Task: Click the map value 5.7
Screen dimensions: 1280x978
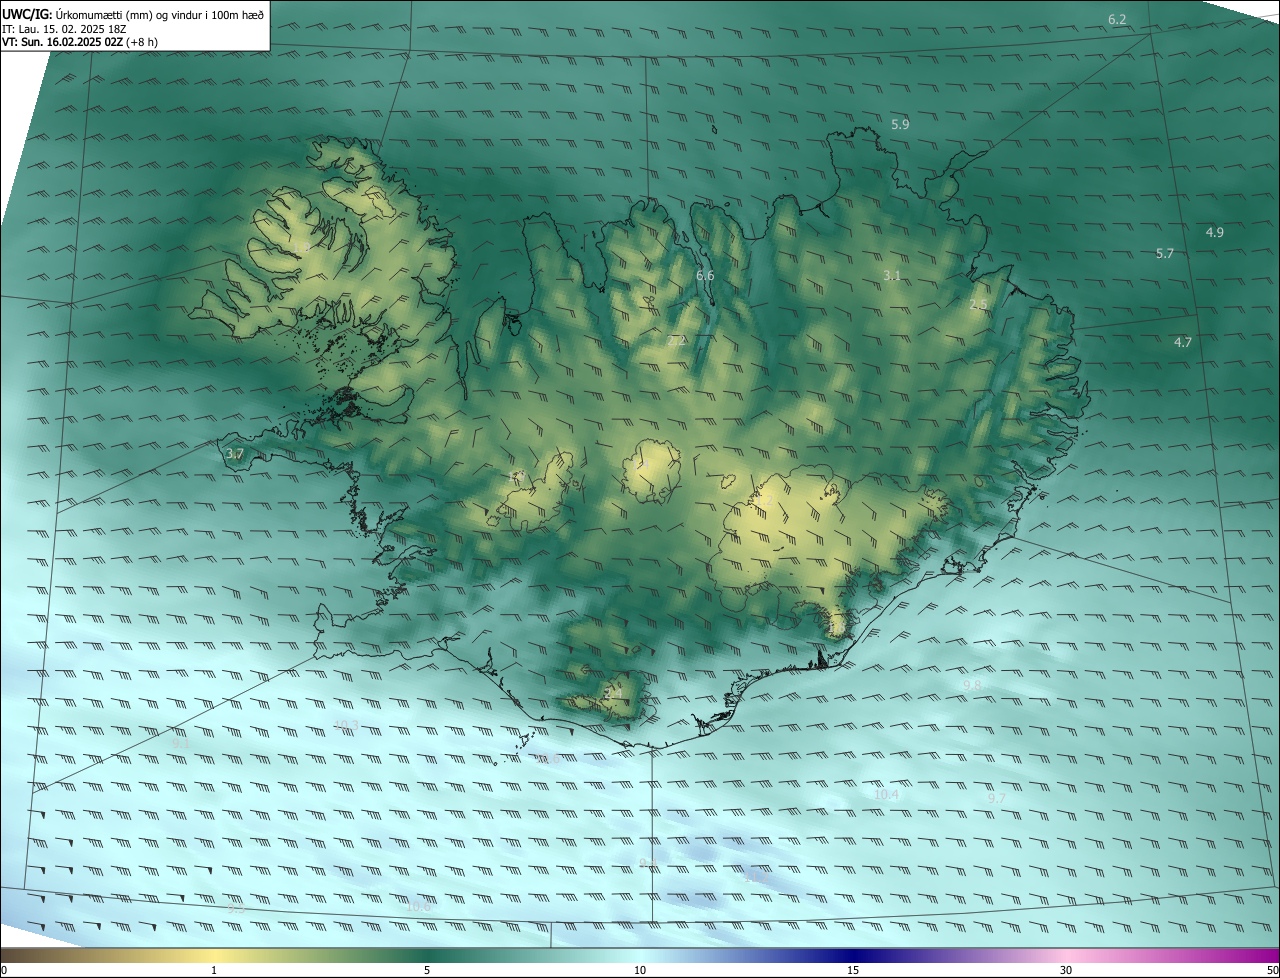Action: 1164,254
